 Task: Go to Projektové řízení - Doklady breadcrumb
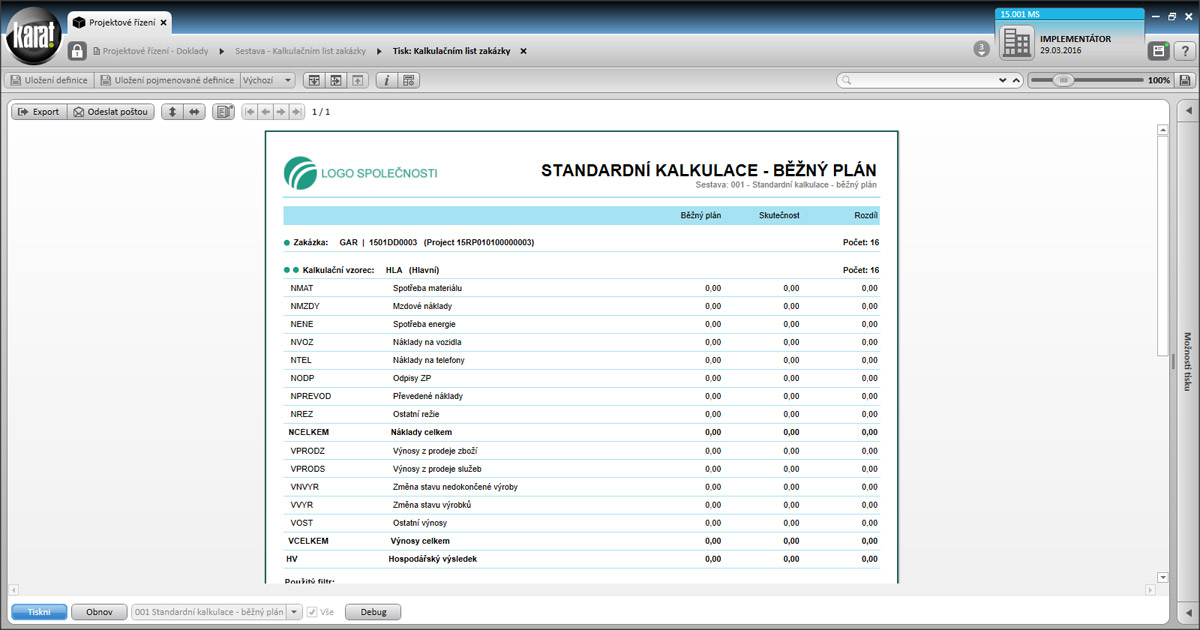coord(150,51)
